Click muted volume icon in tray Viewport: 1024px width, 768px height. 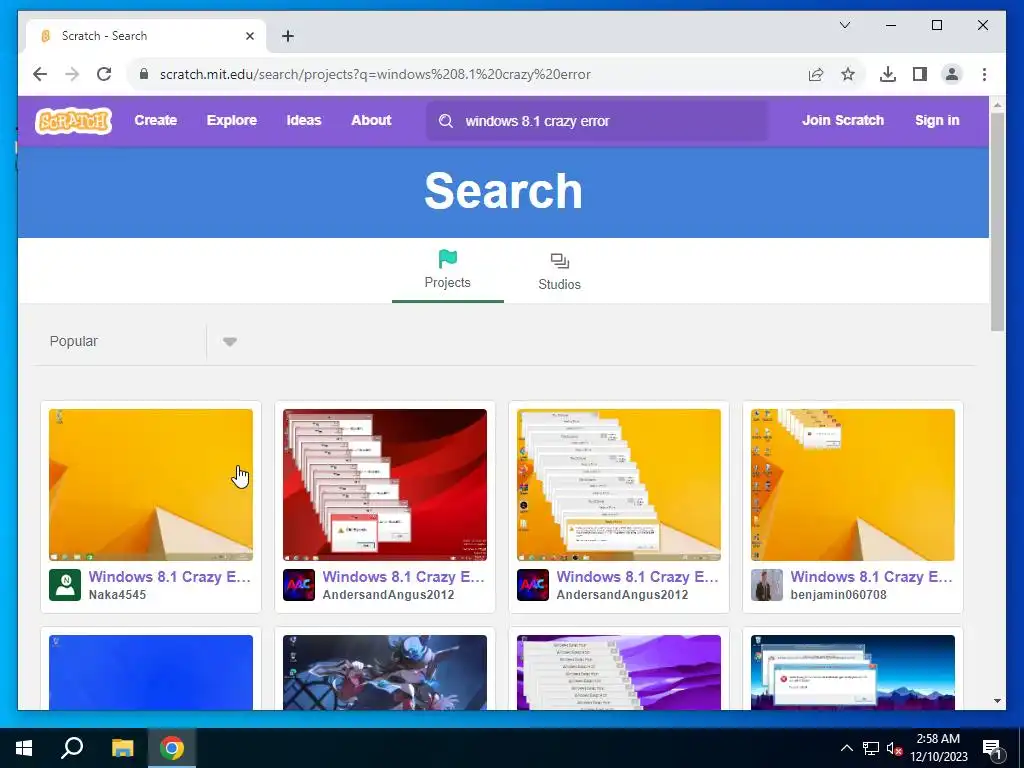(x=894, y=748)
